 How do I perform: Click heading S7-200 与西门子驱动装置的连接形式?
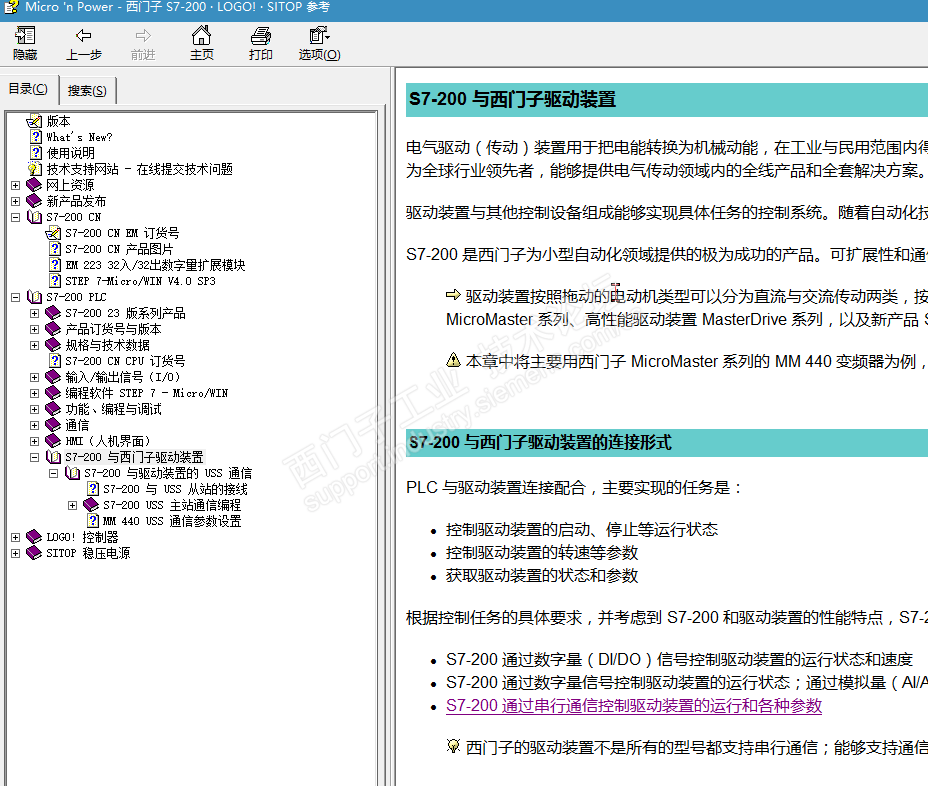540,442
